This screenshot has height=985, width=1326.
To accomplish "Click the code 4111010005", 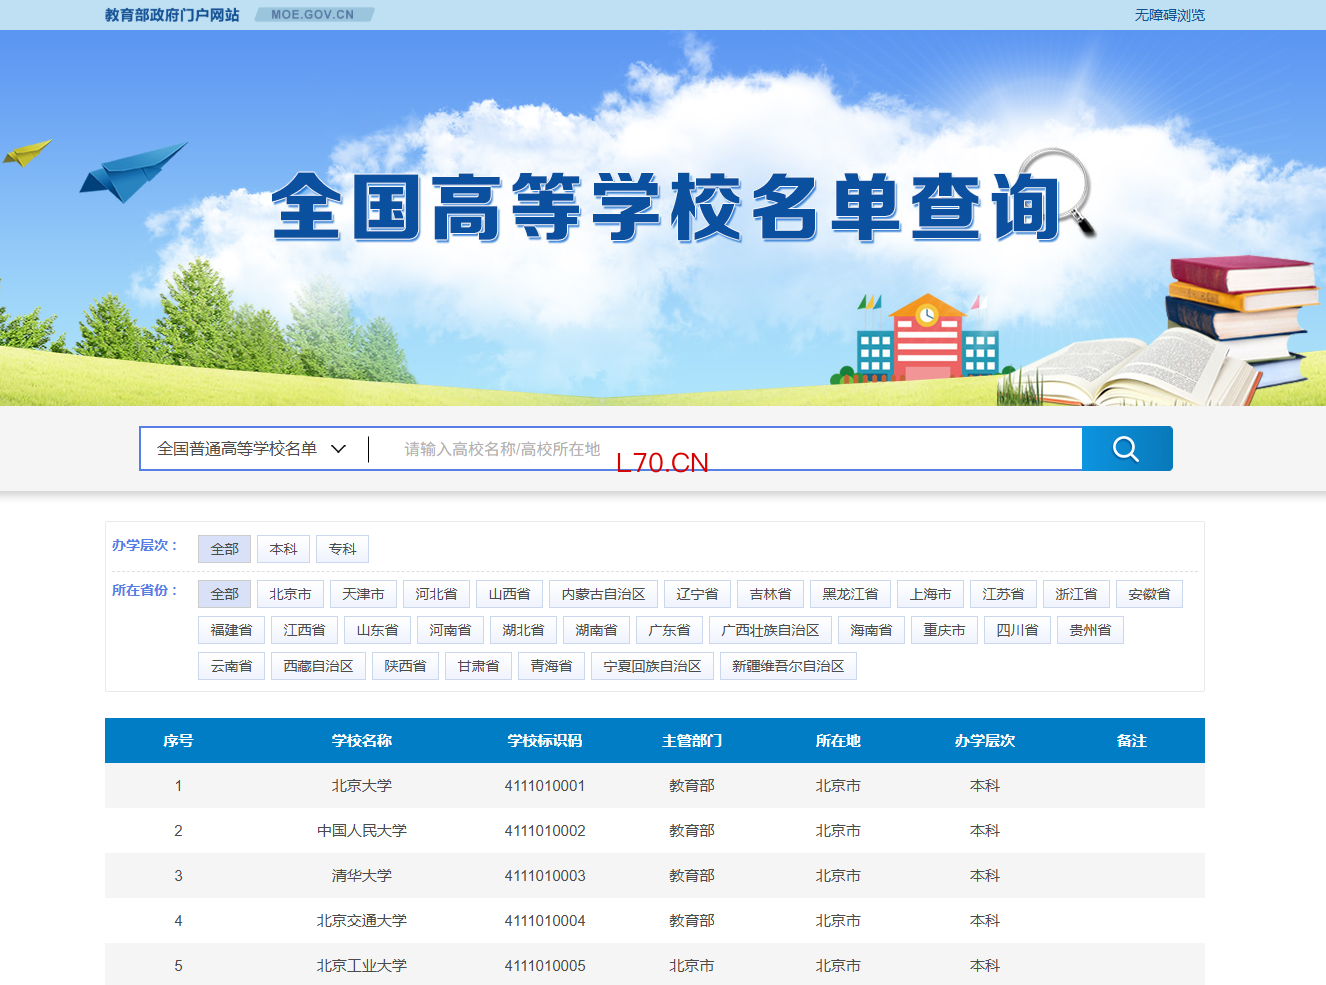I will 545,966.
